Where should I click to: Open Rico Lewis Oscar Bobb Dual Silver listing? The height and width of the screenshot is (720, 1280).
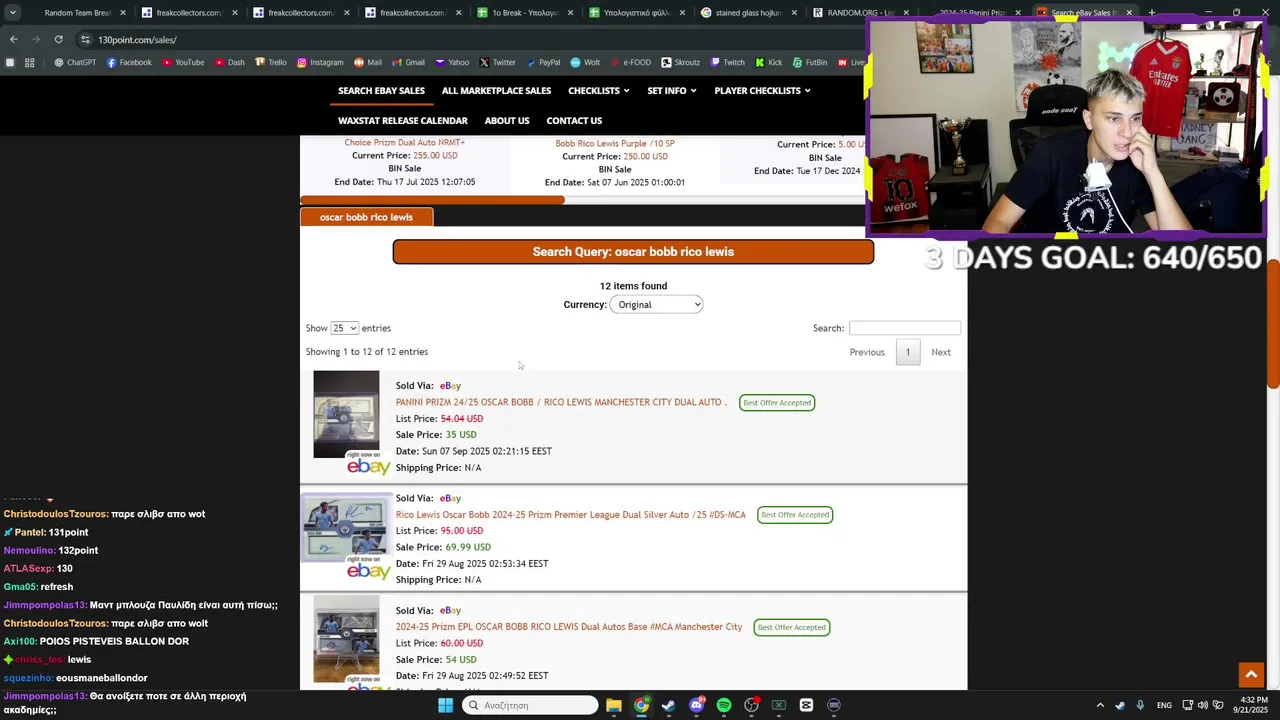tap(570, 514)
